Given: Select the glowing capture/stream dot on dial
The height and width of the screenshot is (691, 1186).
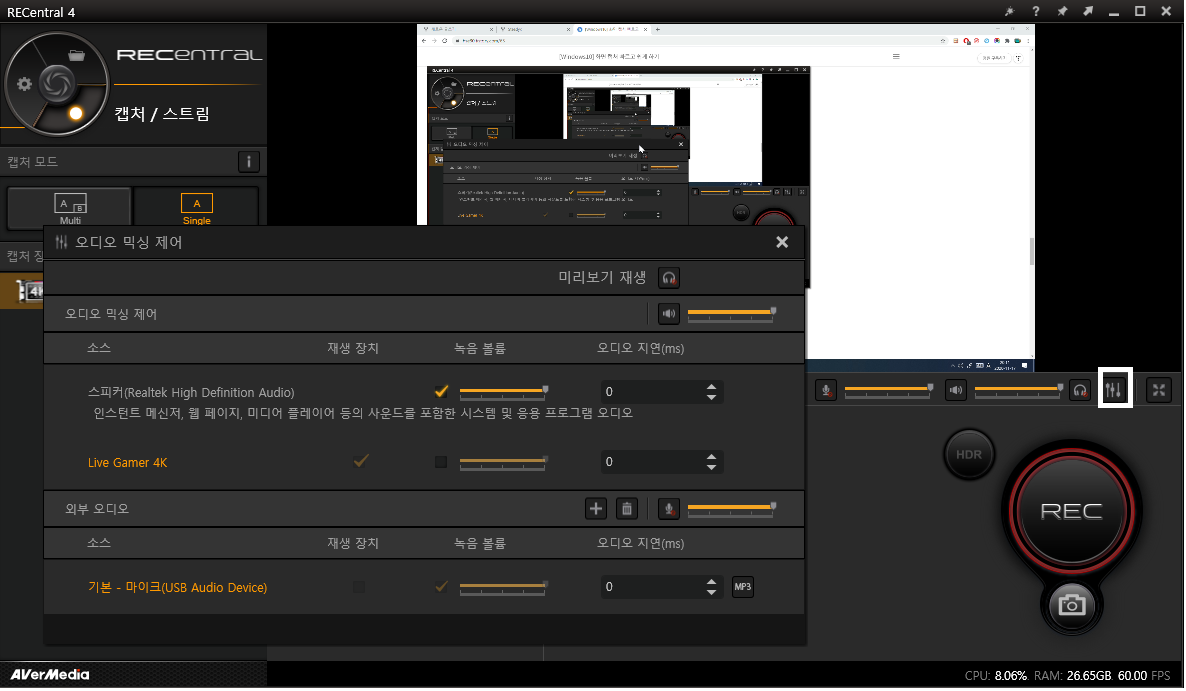Looking at the screenshot, I should (76, 113).
